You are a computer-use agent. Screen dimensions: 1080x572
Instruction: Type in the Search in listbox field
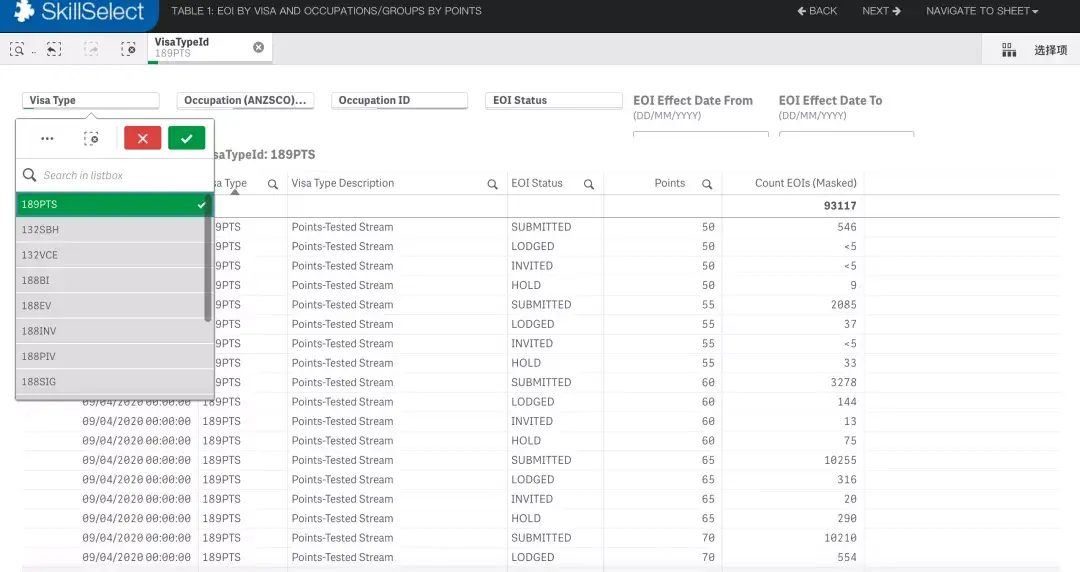120,175
